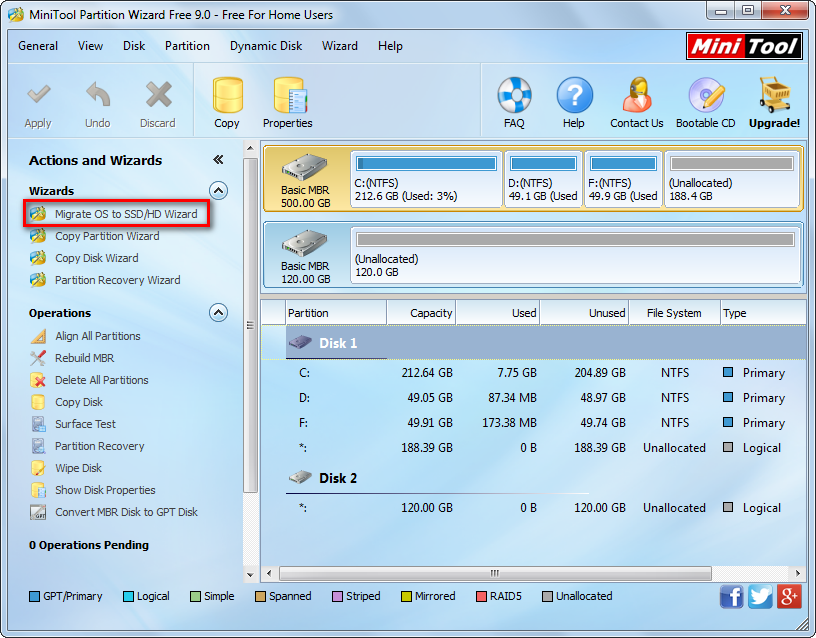Select the 188.39 GB unallocated row
The image size is (816, 638).
click(533, 448)
